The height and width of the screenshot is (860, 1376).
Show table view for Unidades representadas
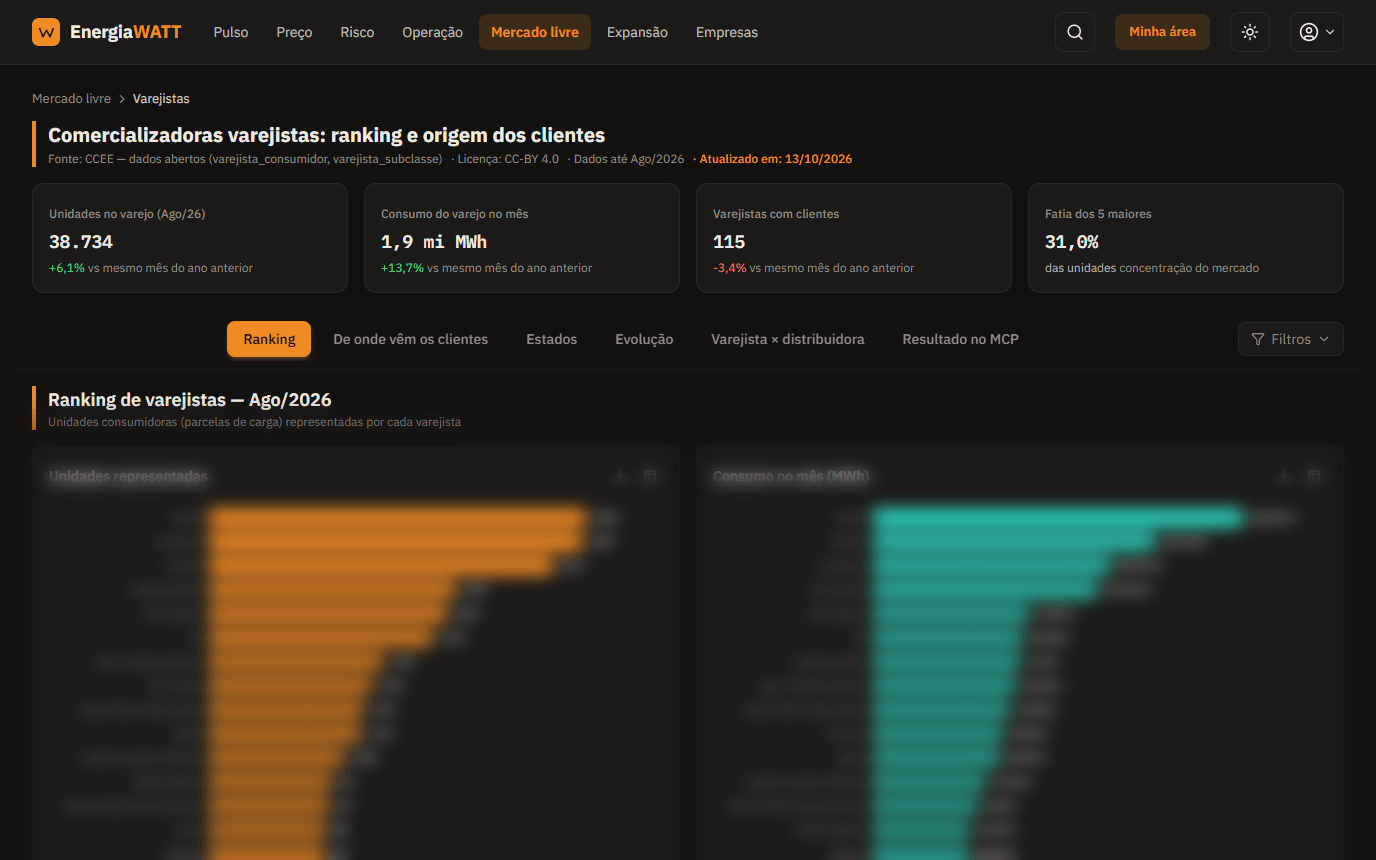tap(650, 476)
